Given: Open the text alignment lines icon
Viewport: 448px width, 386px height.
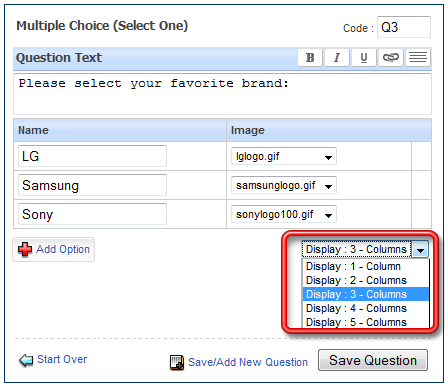Looking at the screenshot, I should point(418,58).
